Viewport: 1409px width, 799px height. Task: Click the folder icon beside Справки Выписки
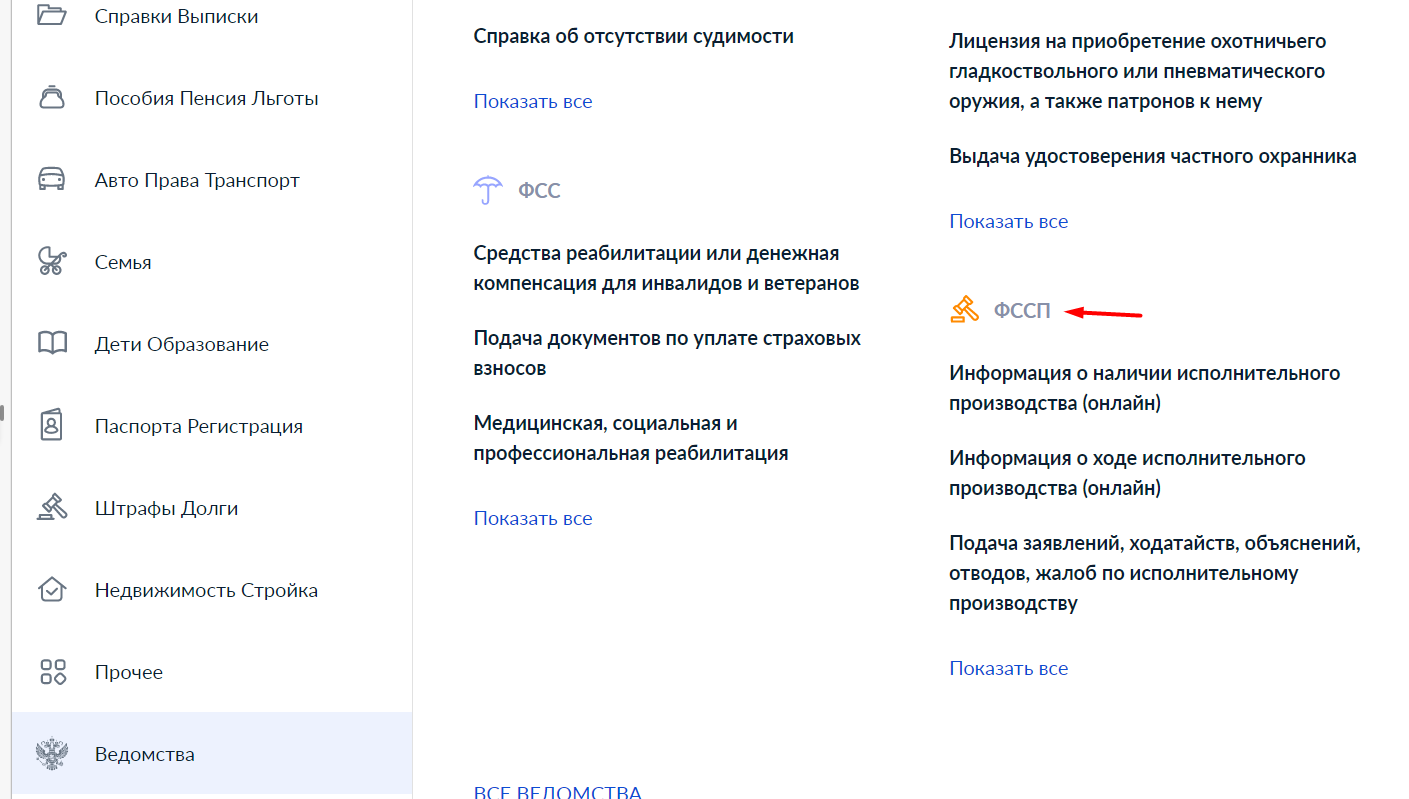click(51, 16)
